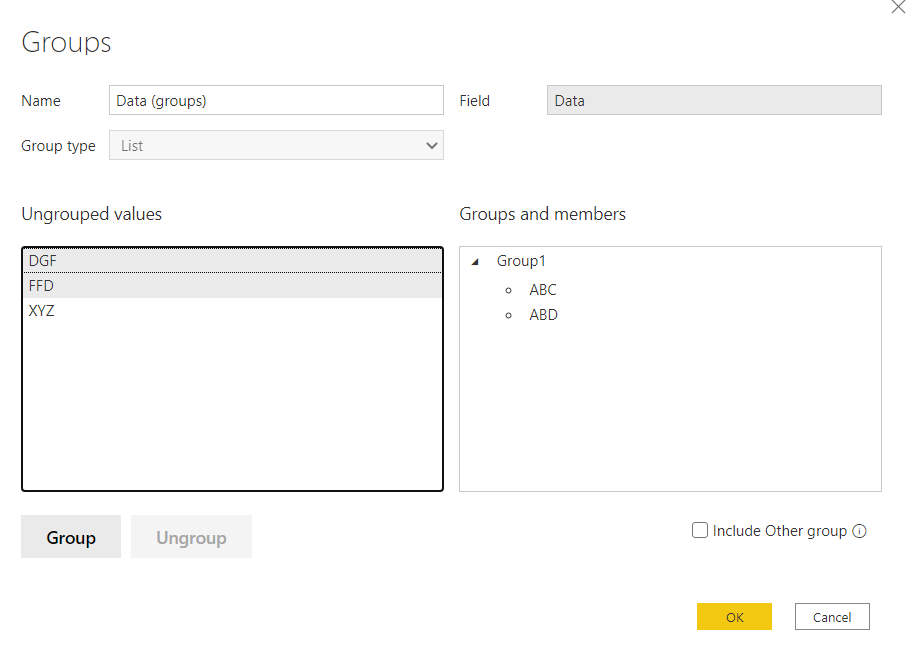Collapse the Group1 tree node
This screenshot has height=661, width=912.
coord(475,262)
